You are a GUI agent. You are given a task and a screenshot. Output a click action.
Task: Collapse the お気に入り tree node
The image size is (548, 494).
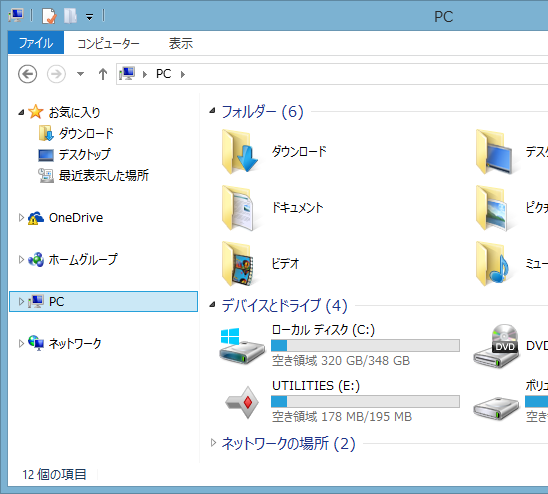pos(21,113)
